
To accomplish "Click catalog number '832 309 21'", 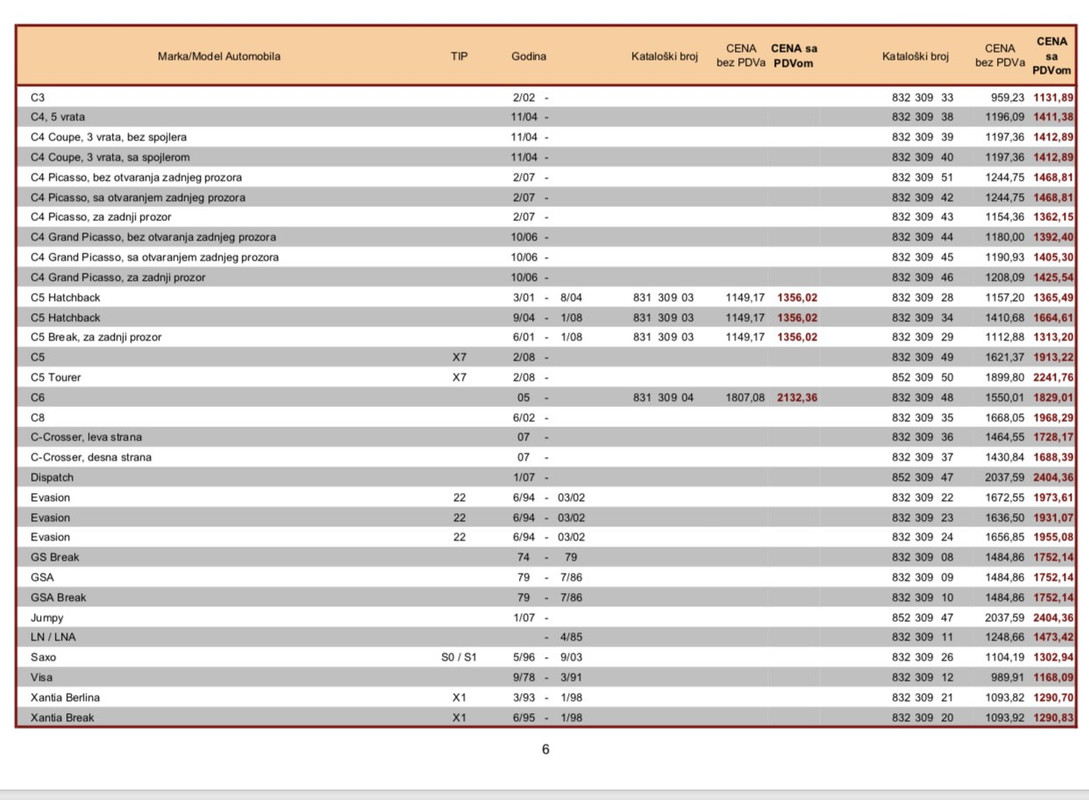I will coord(922,697).
